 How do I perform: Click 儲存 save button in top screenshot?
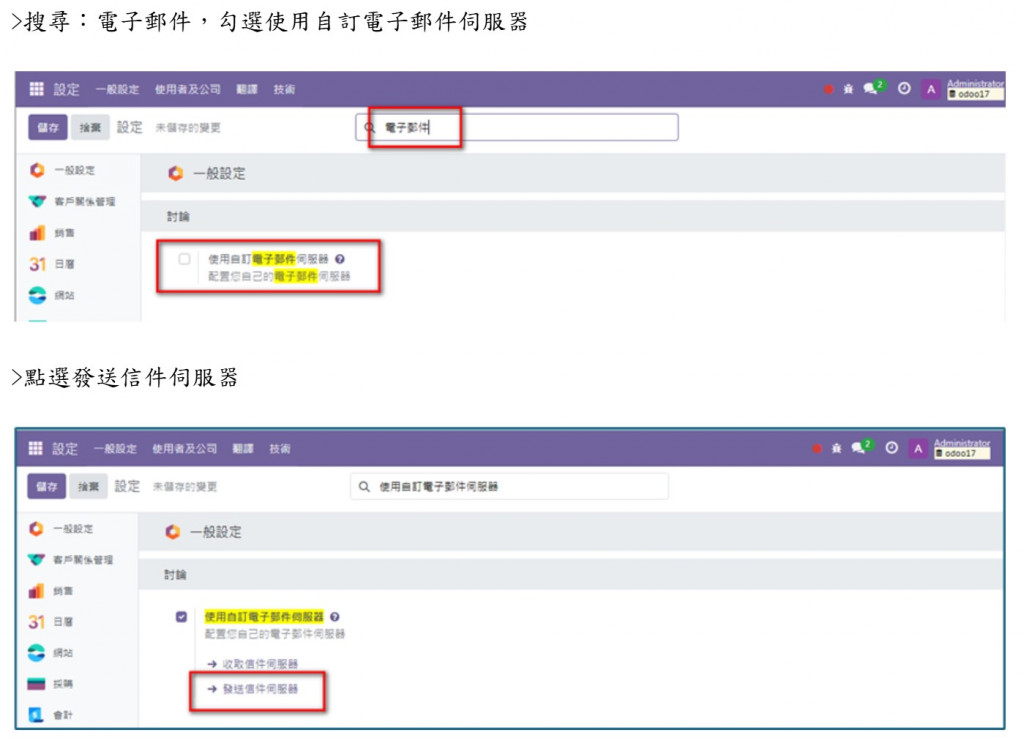48,127
